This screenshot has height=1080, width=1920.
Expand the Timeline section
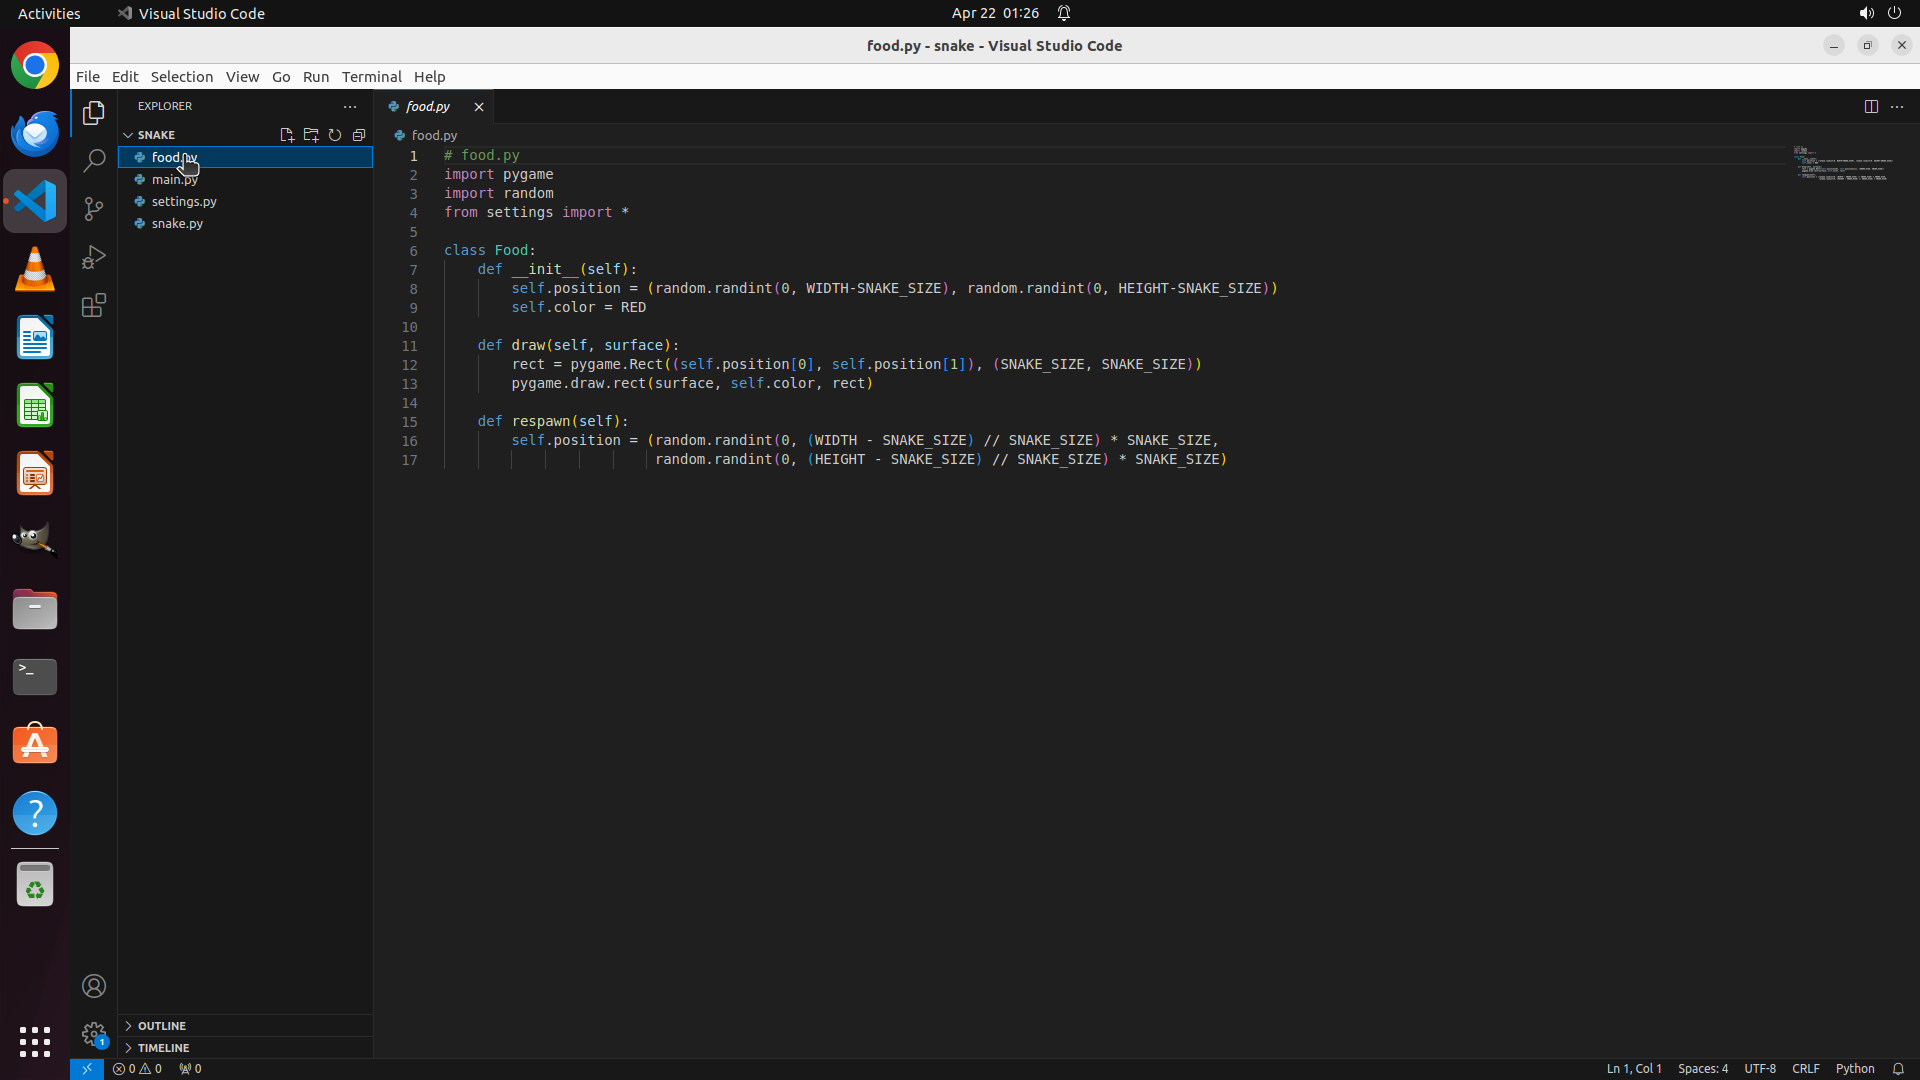[x=163, y=1048]
